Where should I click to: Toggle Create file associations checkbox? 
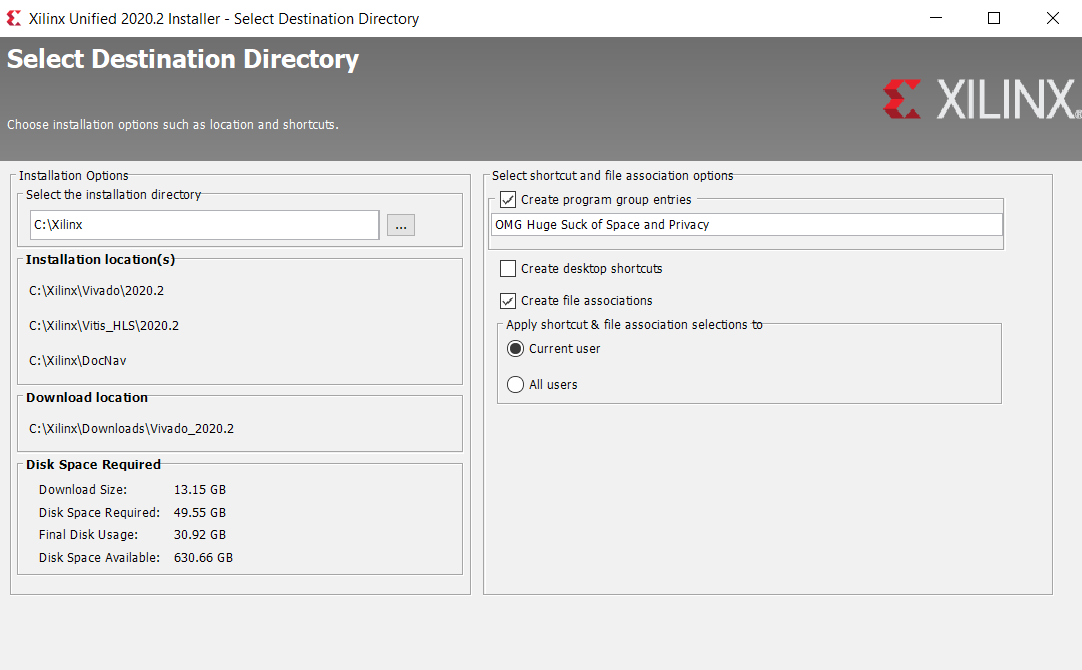(508, 301)
